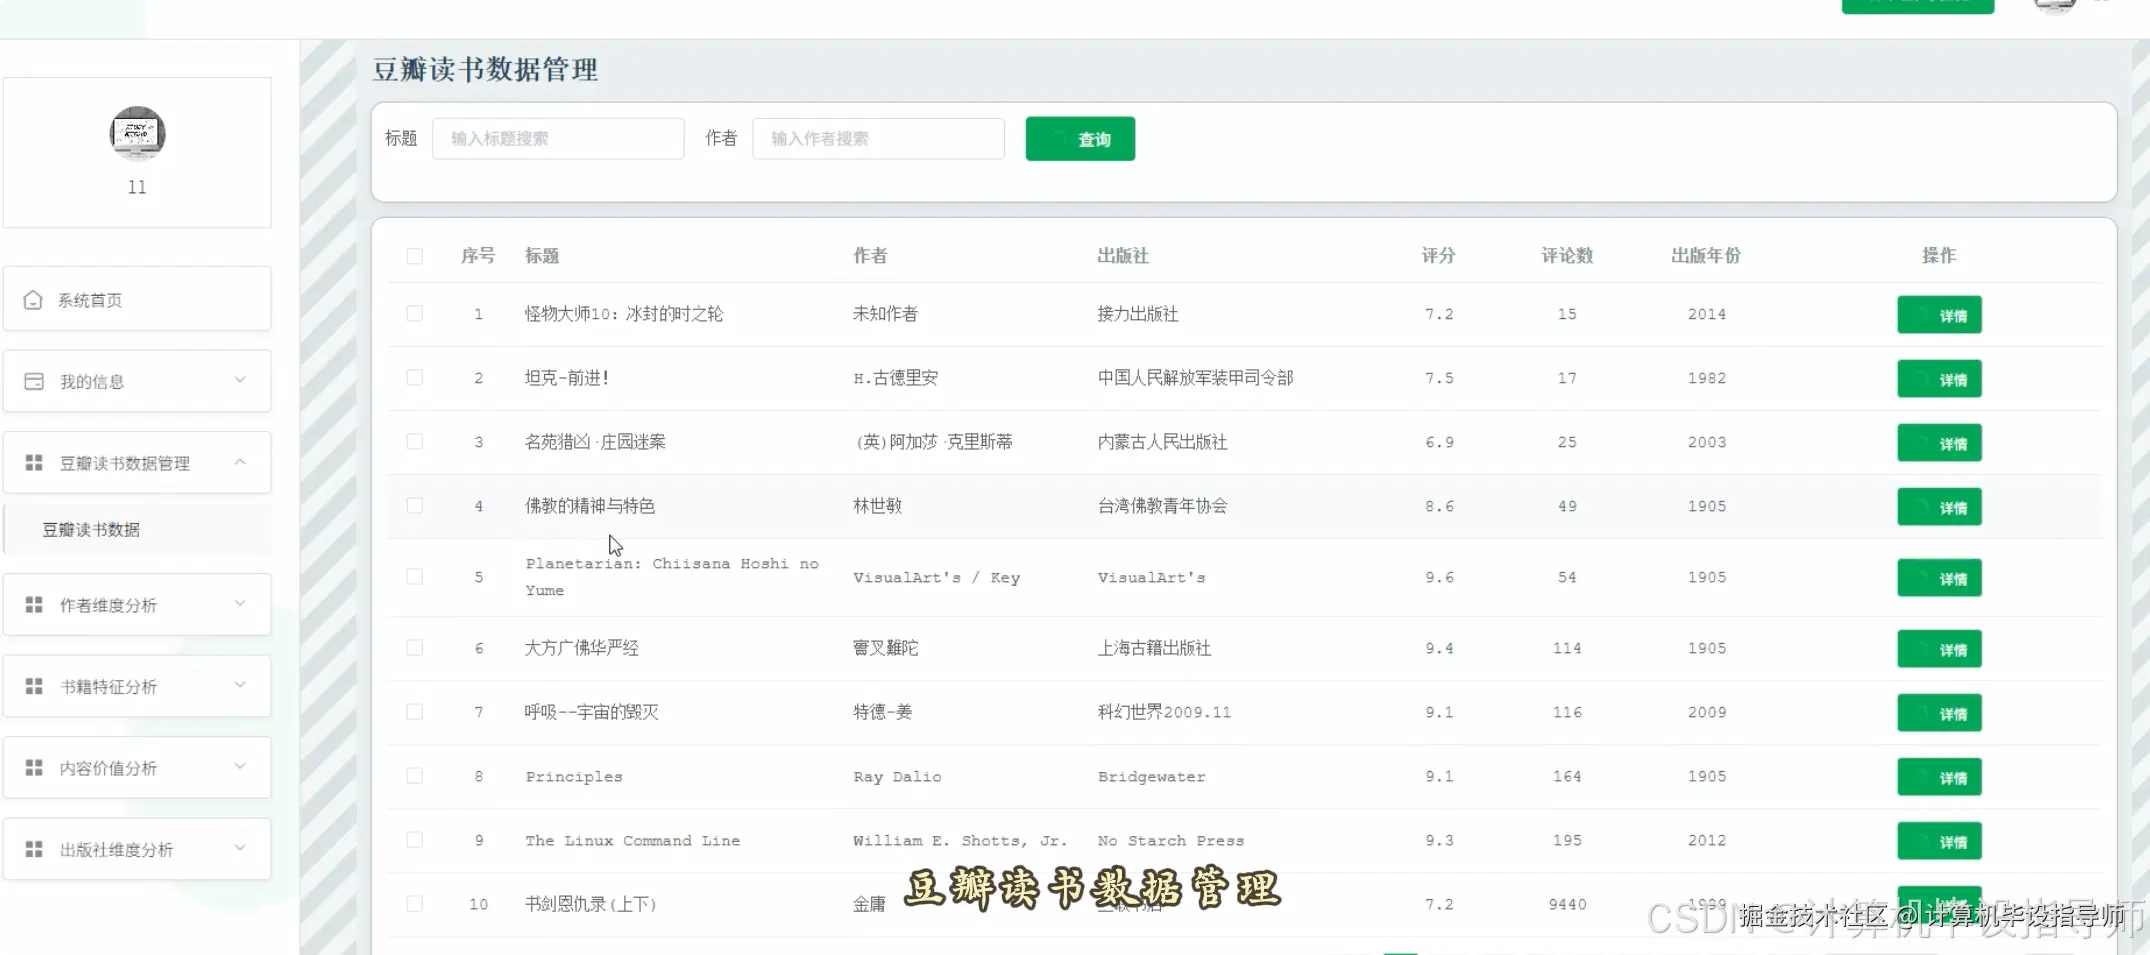Check the row for 怪物大师10：冰封的时之轮

[x=415, y=314]
